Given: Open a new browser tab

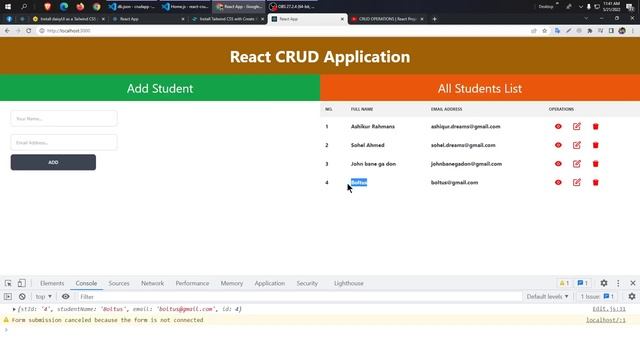Looking at the screenshot, I should point(435,19).
